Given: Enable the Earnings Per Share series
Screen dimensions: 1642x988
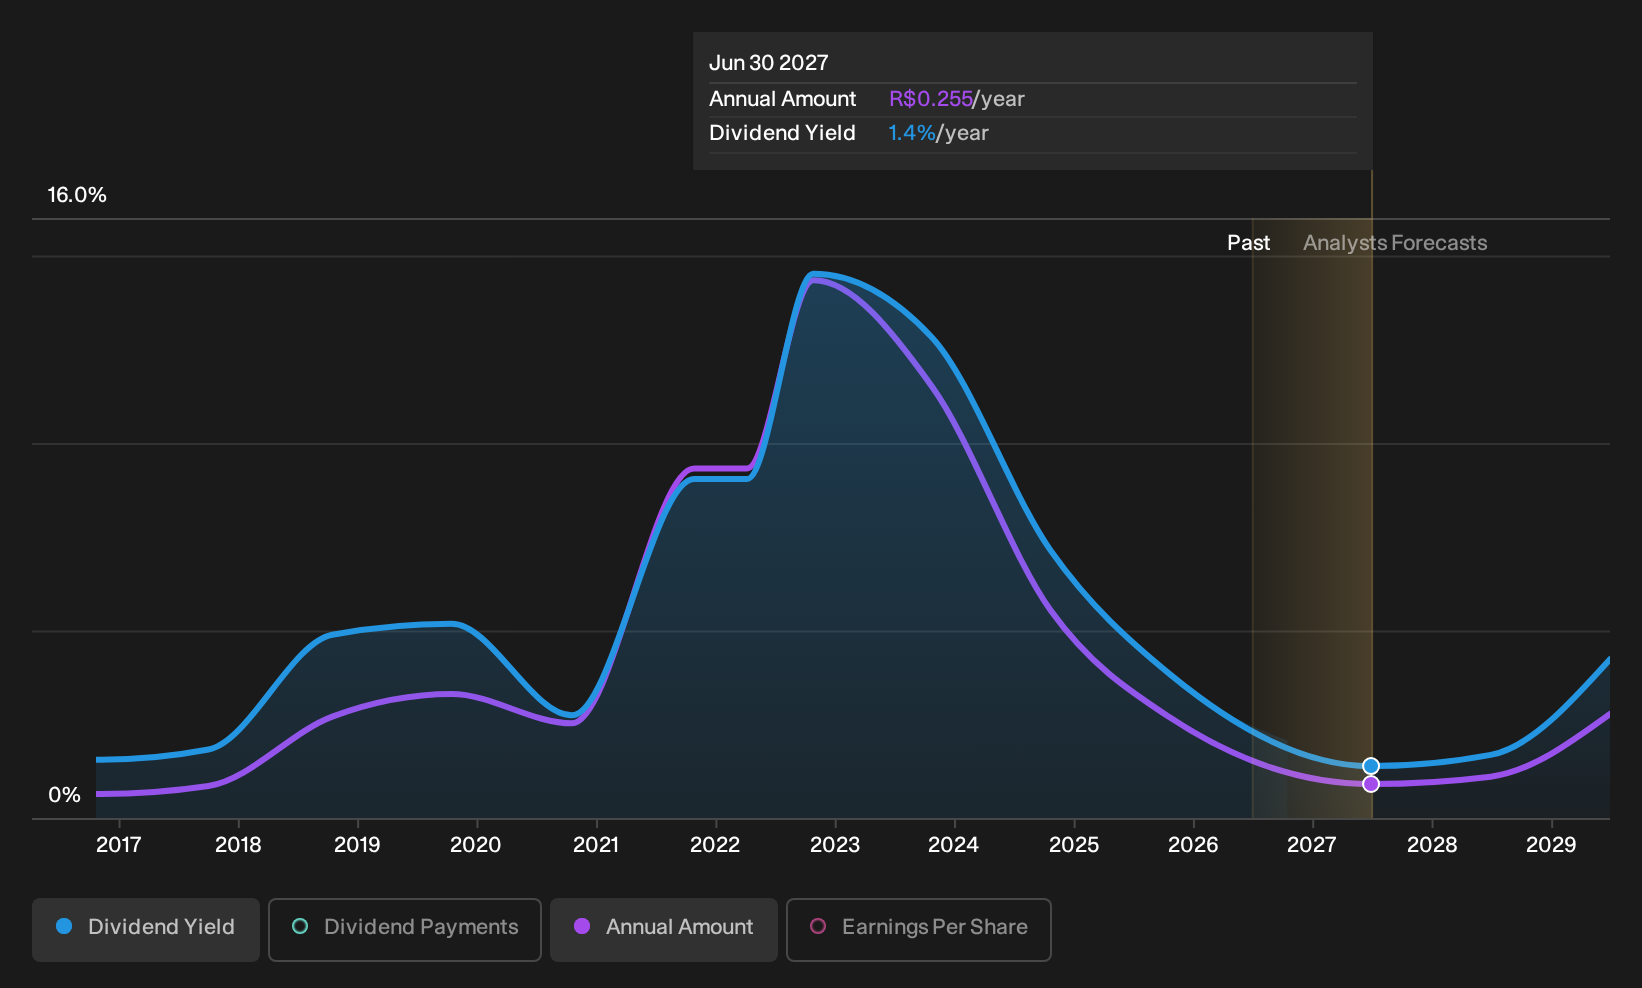Looking at the screenshot, I should tap(919, 929).
